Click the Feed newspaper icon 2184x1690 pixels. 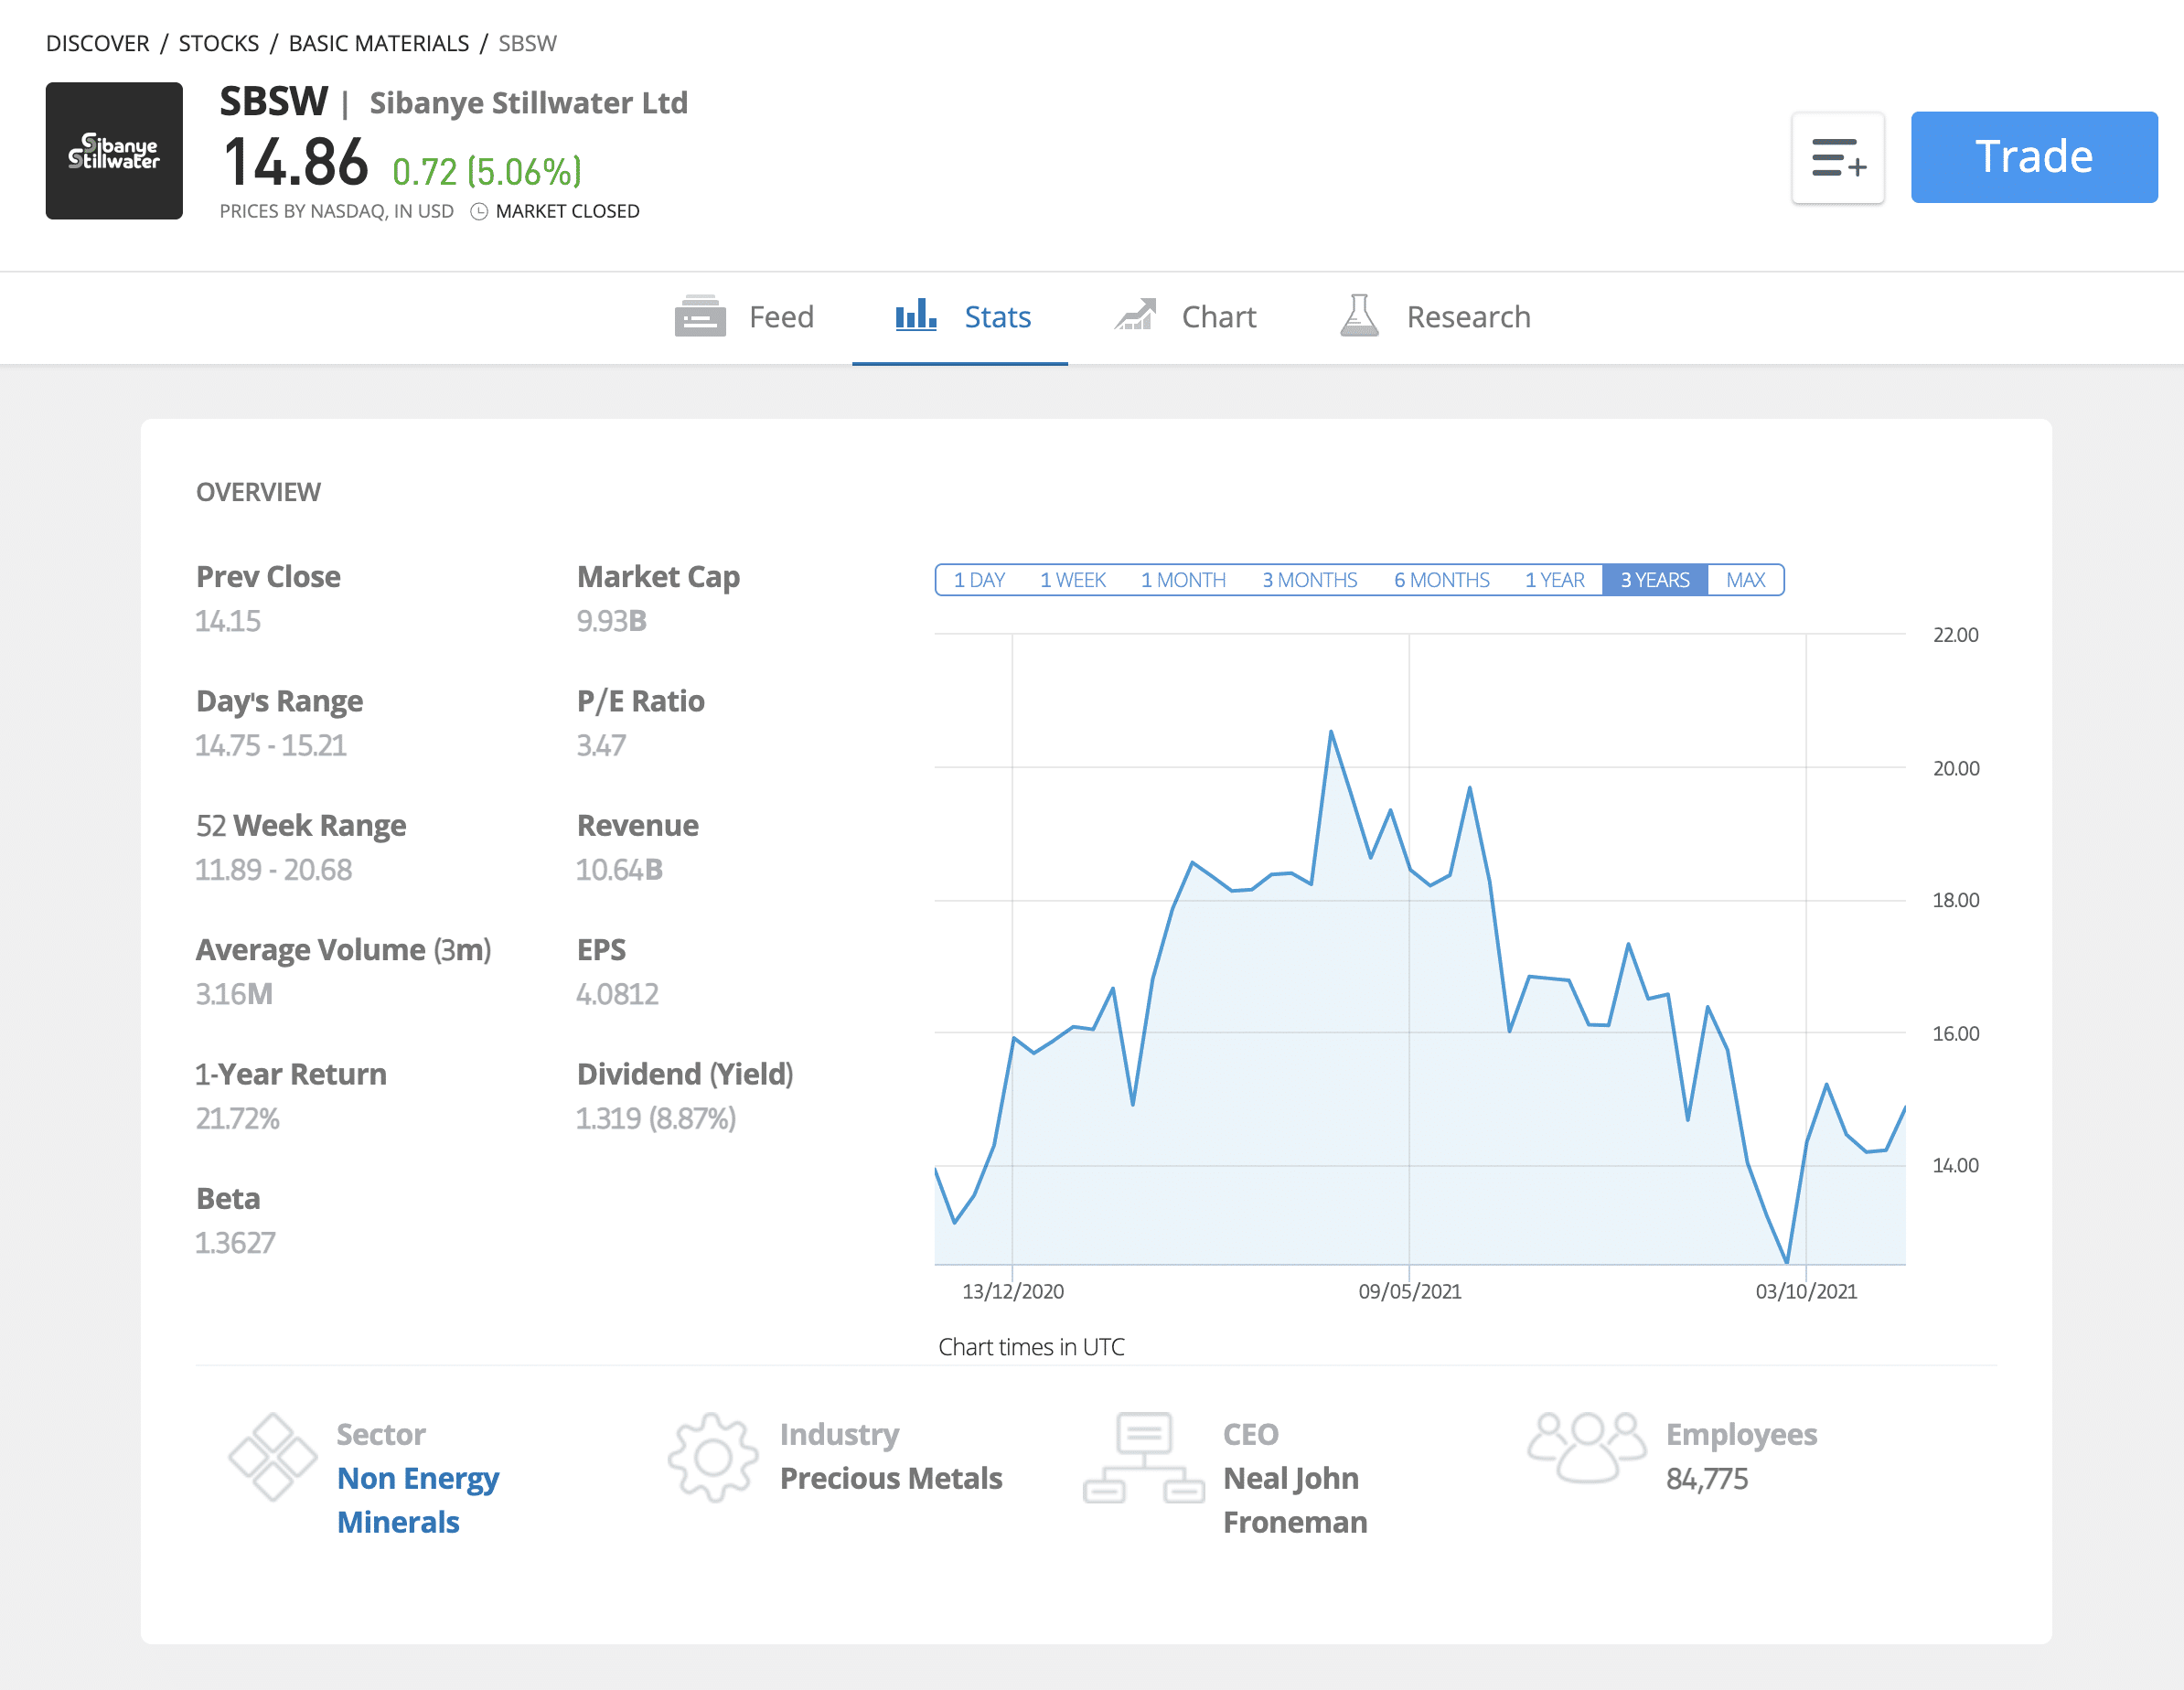pyautogui.click(x=700, y=316)
